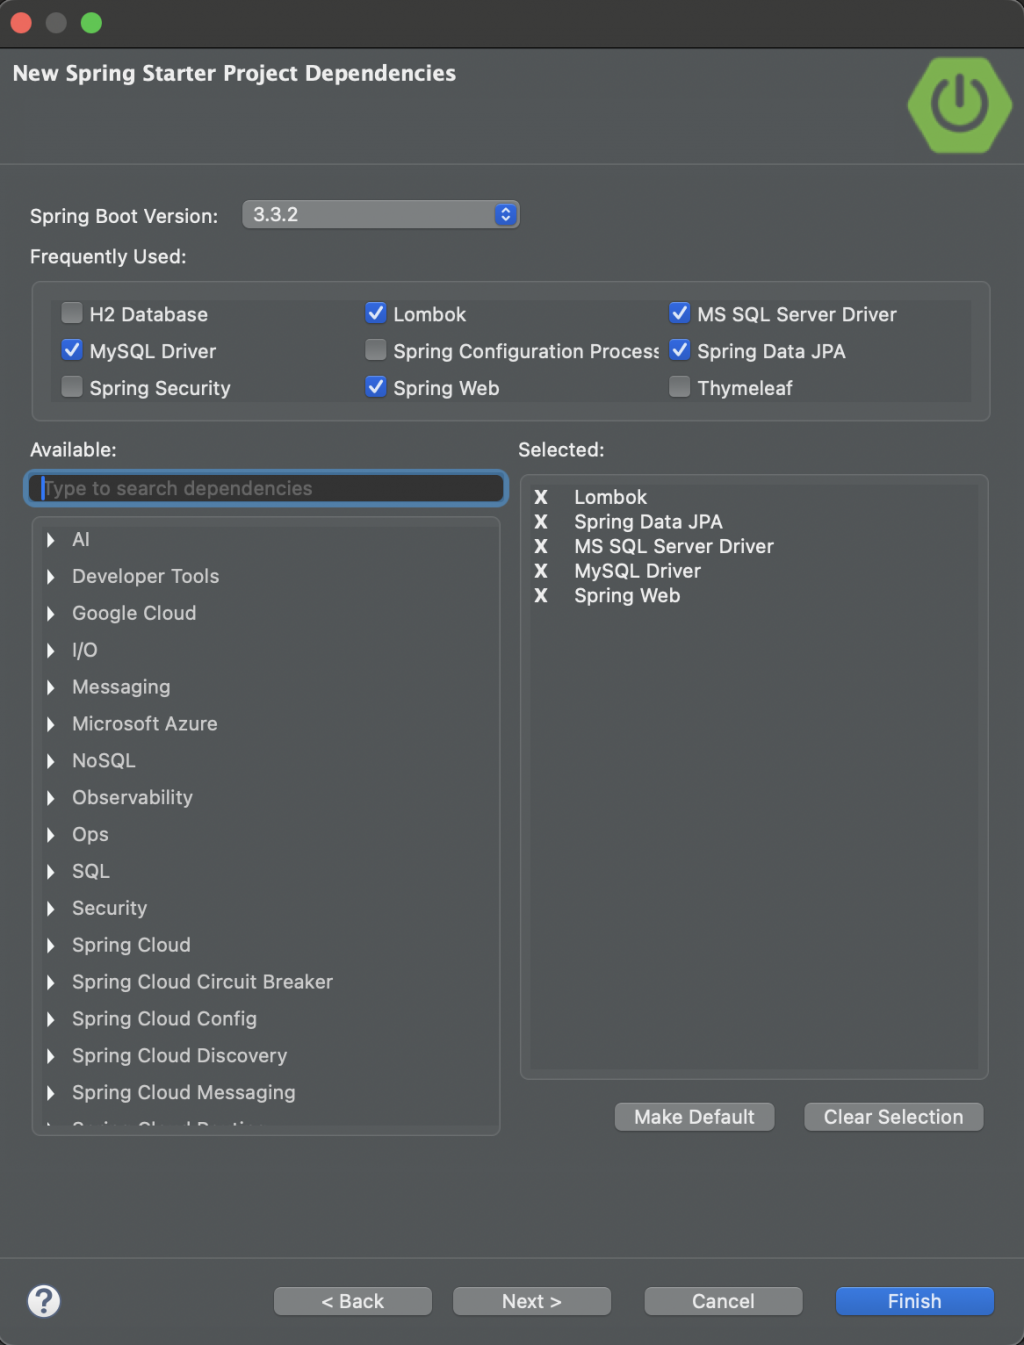Screen dimensions: 1024x1345
Task: Remove MS SQL Server Driver using its X
Action: point(541,546)
